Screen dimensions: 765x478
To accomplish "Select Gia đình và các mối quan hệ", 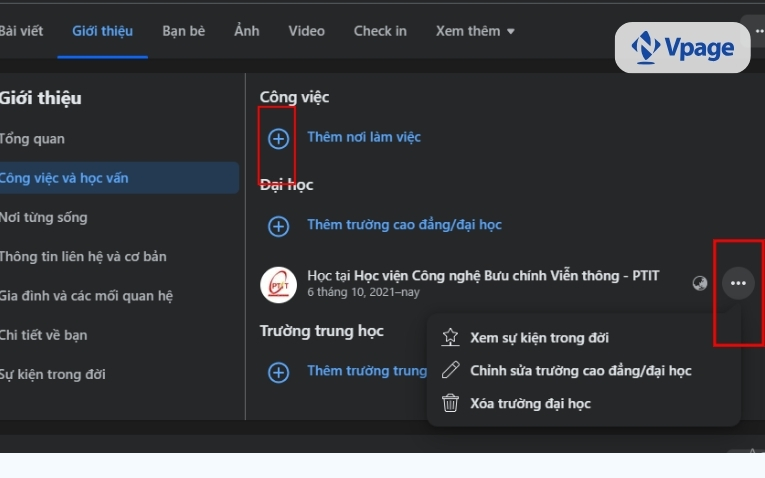I will pos(86,296).
